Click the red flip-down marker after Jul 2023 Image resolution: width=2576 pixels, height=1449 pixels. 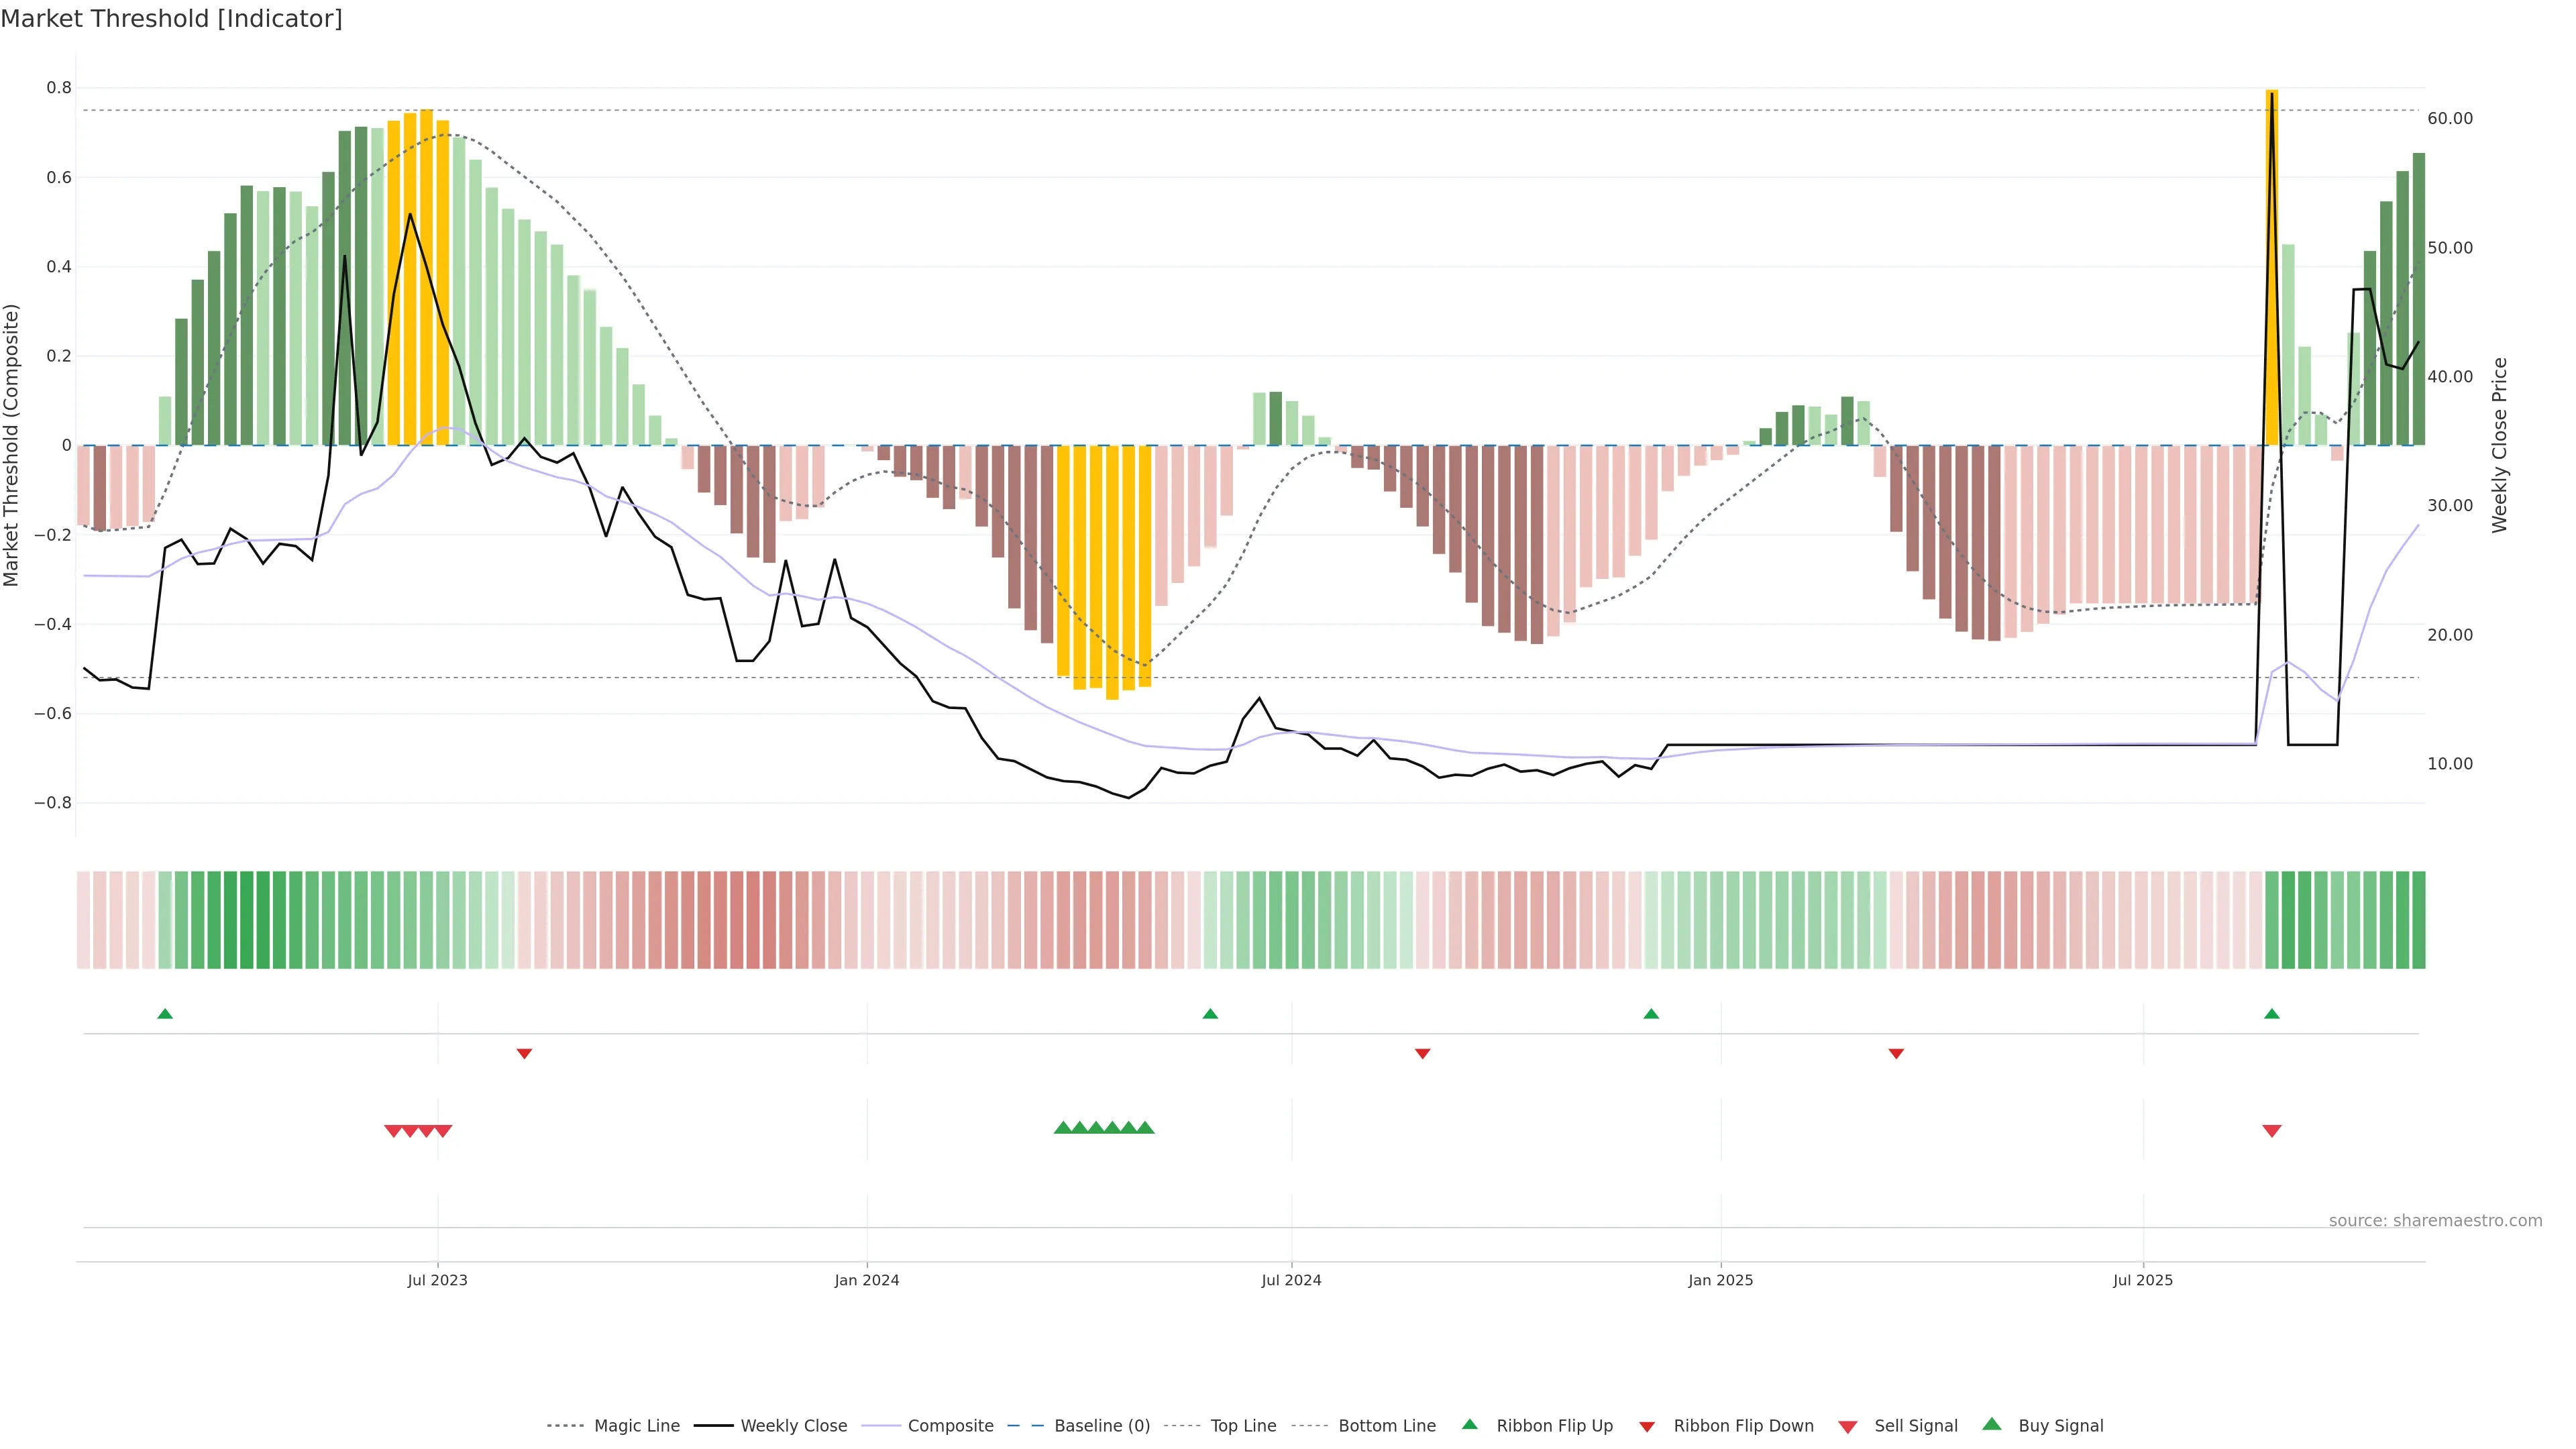pyautogui.click(x=524, y=1053)
